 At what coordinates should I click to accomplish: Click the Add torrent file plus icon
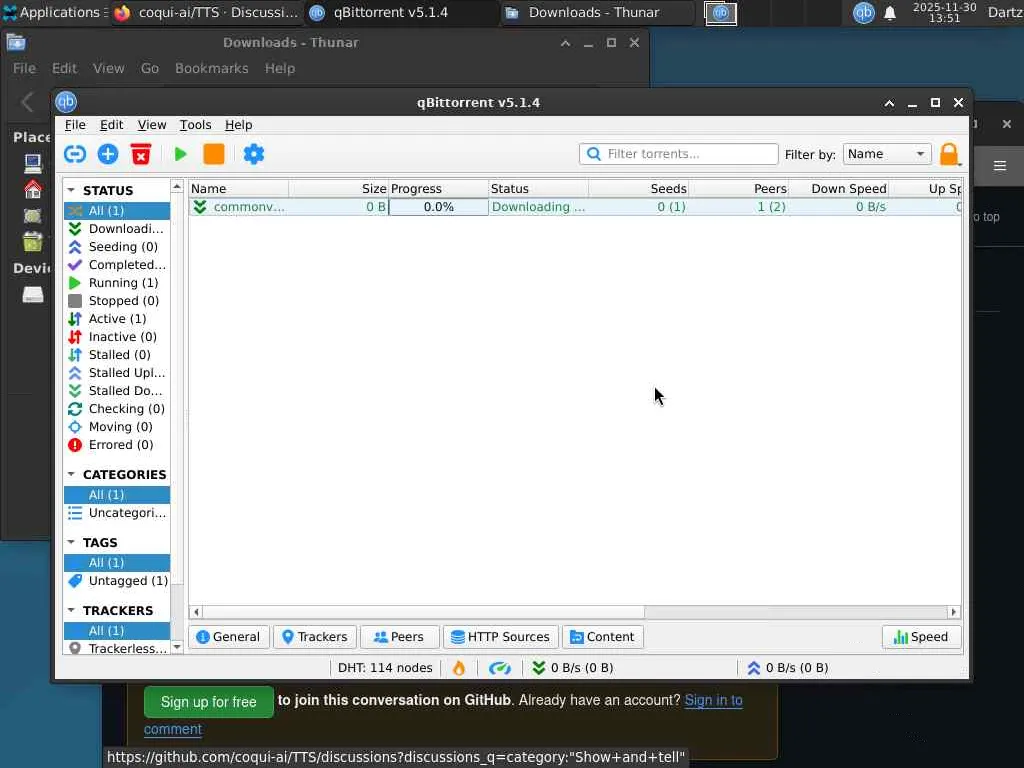[x=108, y=154]
